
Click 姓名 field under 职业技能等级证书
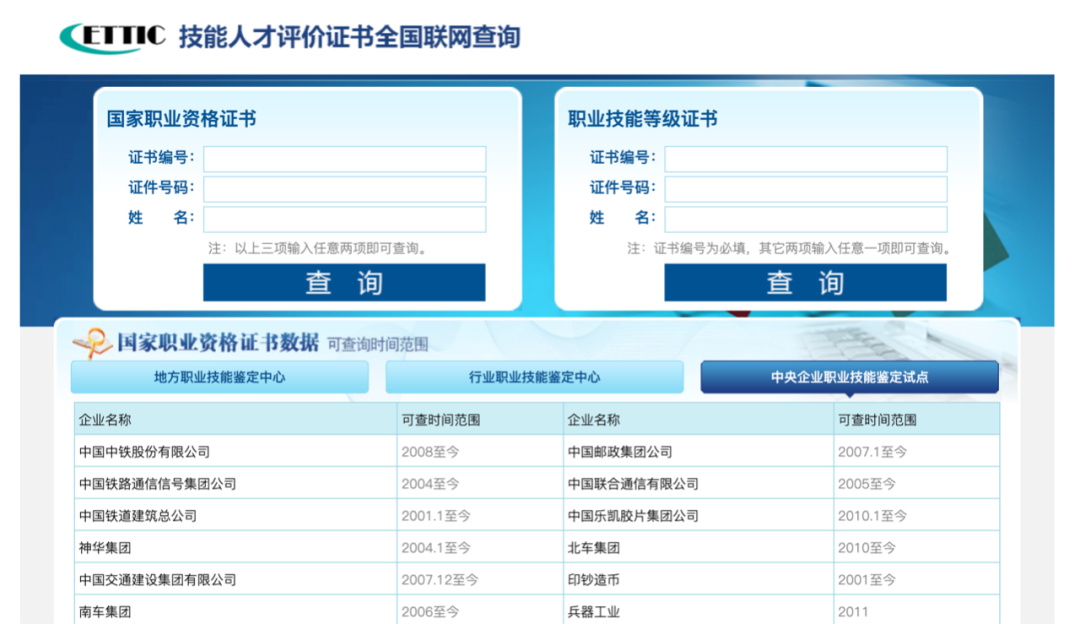806,219
